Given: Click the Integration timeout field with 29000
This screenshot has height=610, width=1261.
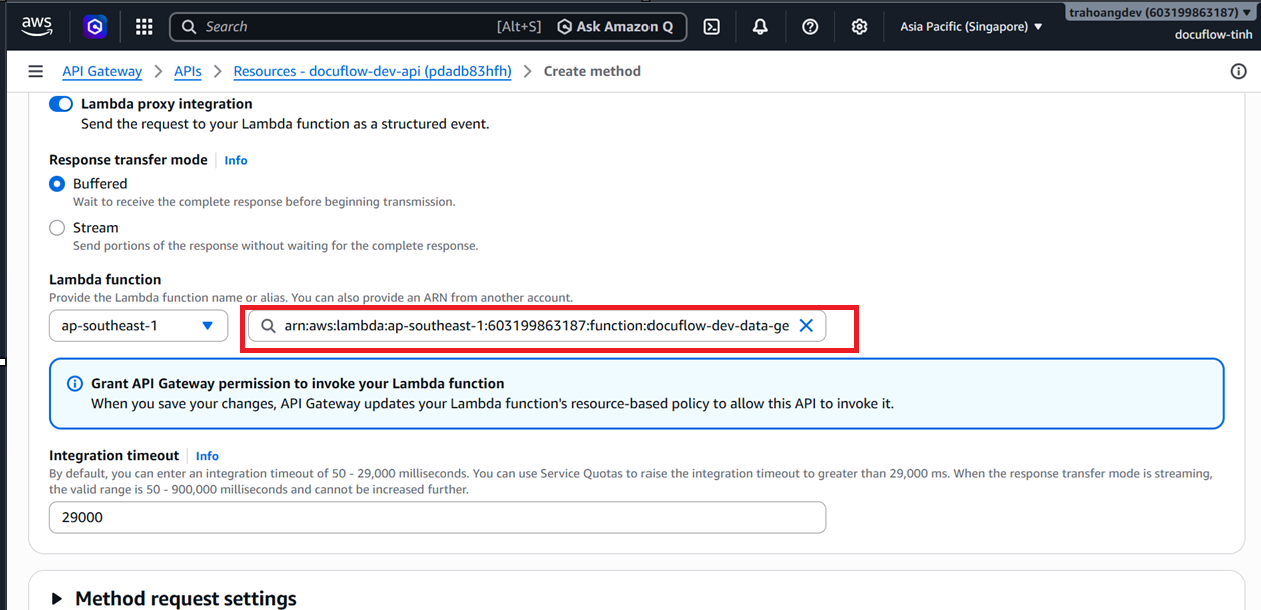Looking at the screenshot, I should pos(437,517).
